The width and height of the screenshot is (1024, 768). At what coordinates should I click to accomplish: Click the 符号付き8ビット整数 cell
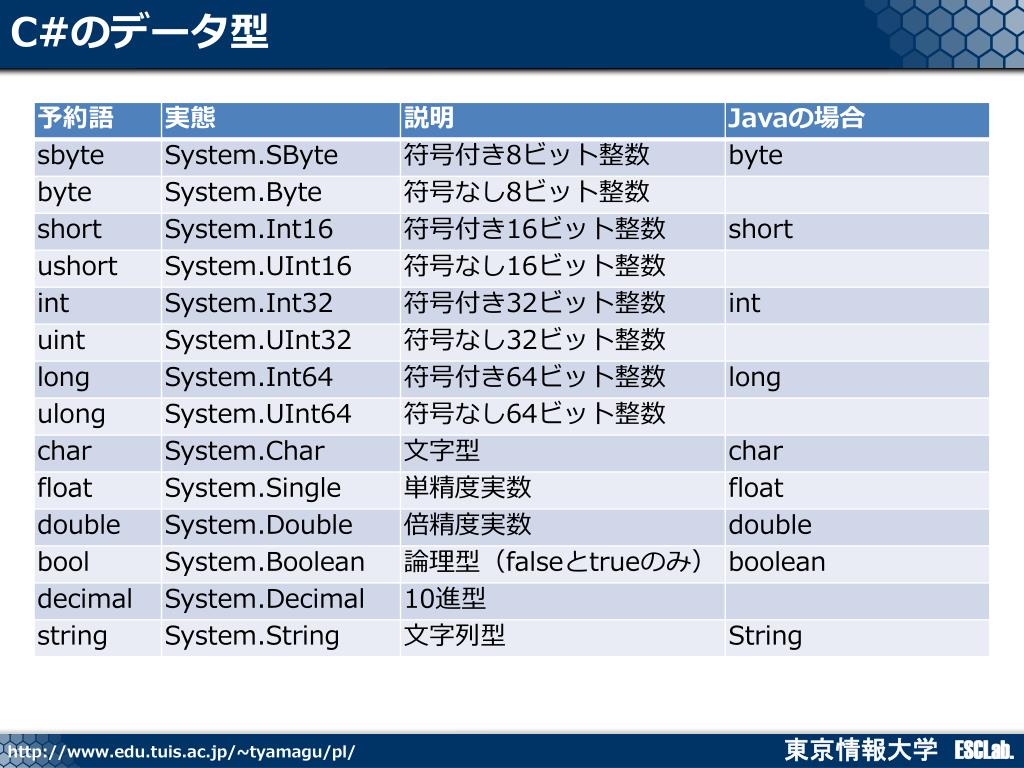coord(562,157)
